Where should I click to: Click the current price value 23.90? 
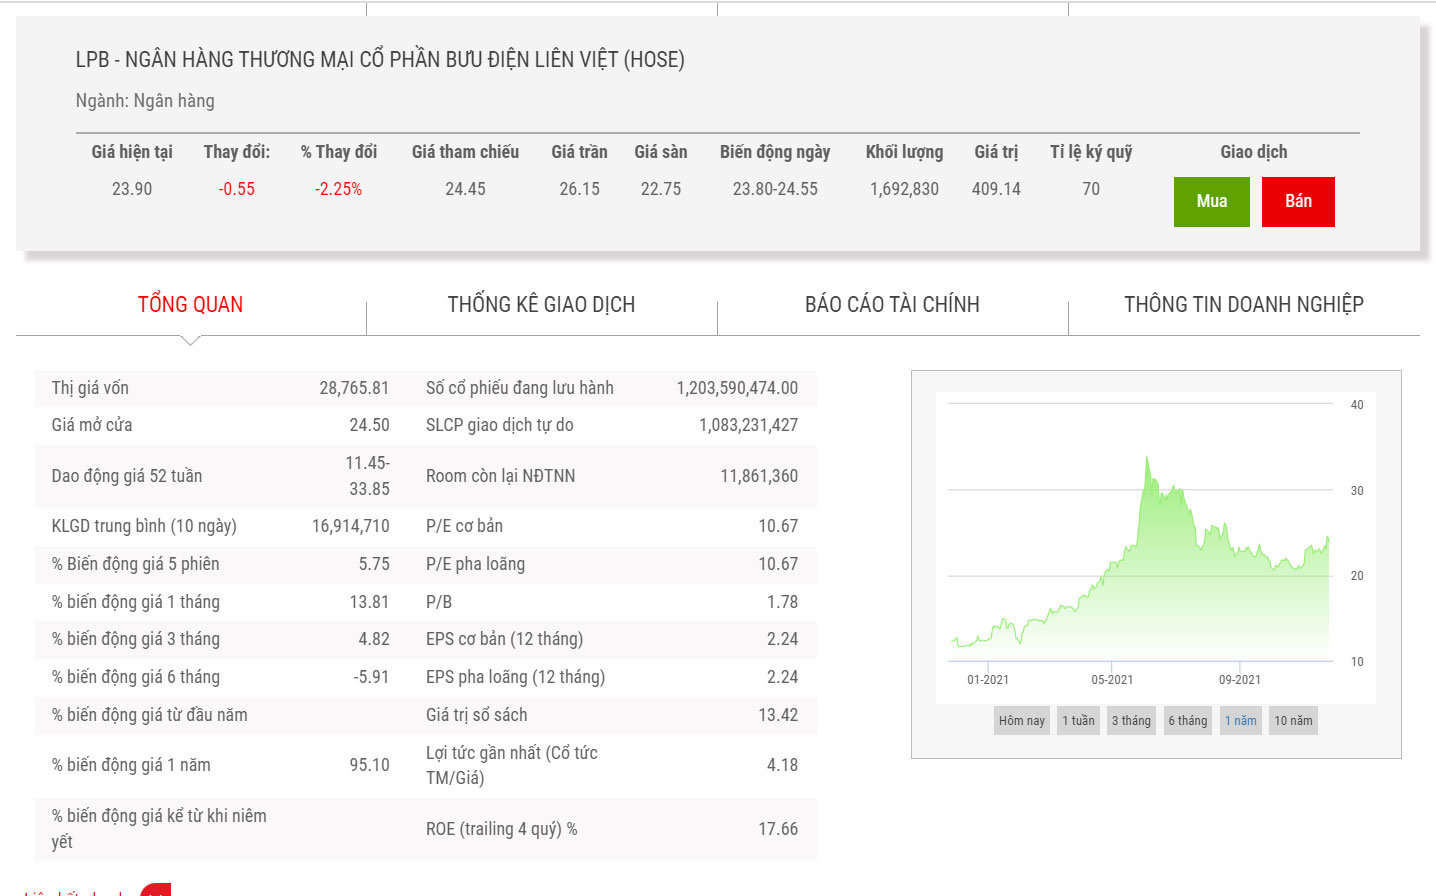pyautogui.click(x=132, y=189)
